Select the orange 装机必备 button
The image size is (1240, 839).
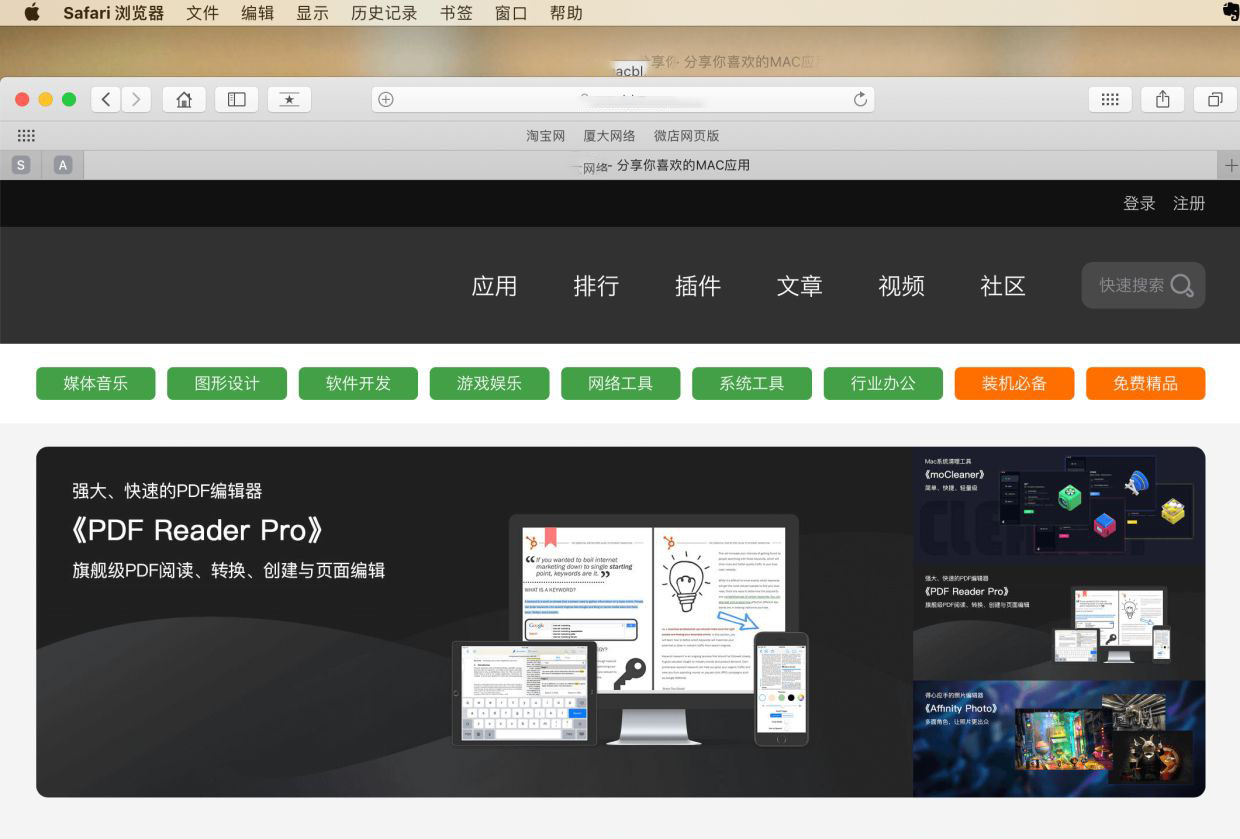(1014, 383)
